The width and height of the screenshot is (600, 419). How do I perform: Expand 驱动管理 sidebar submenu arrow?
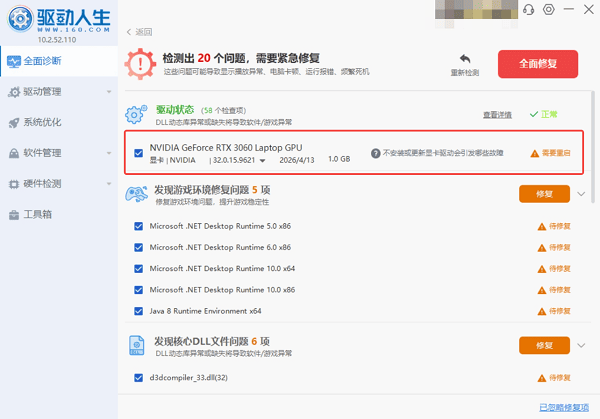click(x=109, y=92)
